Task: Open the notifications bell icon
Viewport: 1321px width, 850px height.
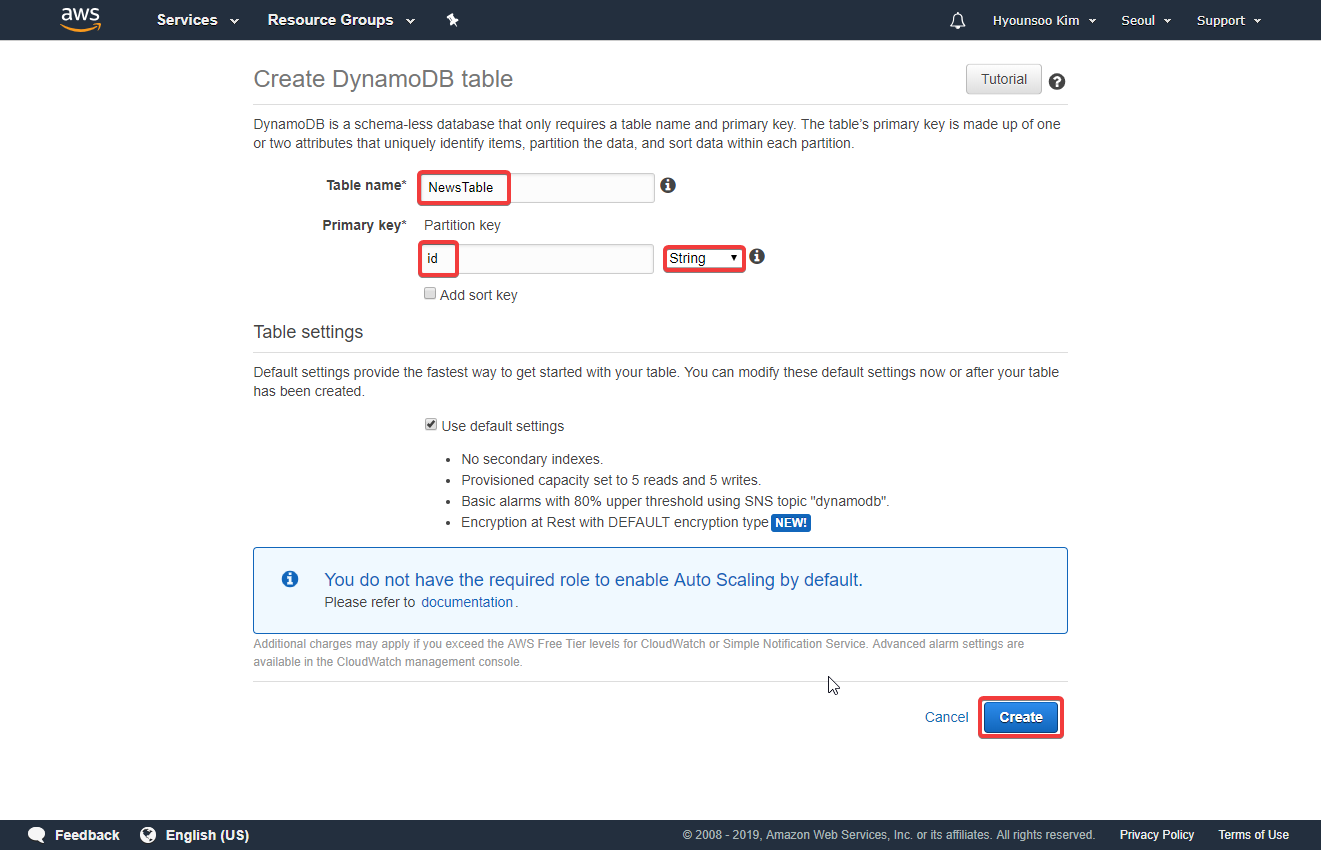Action: [x=958, y=20]
